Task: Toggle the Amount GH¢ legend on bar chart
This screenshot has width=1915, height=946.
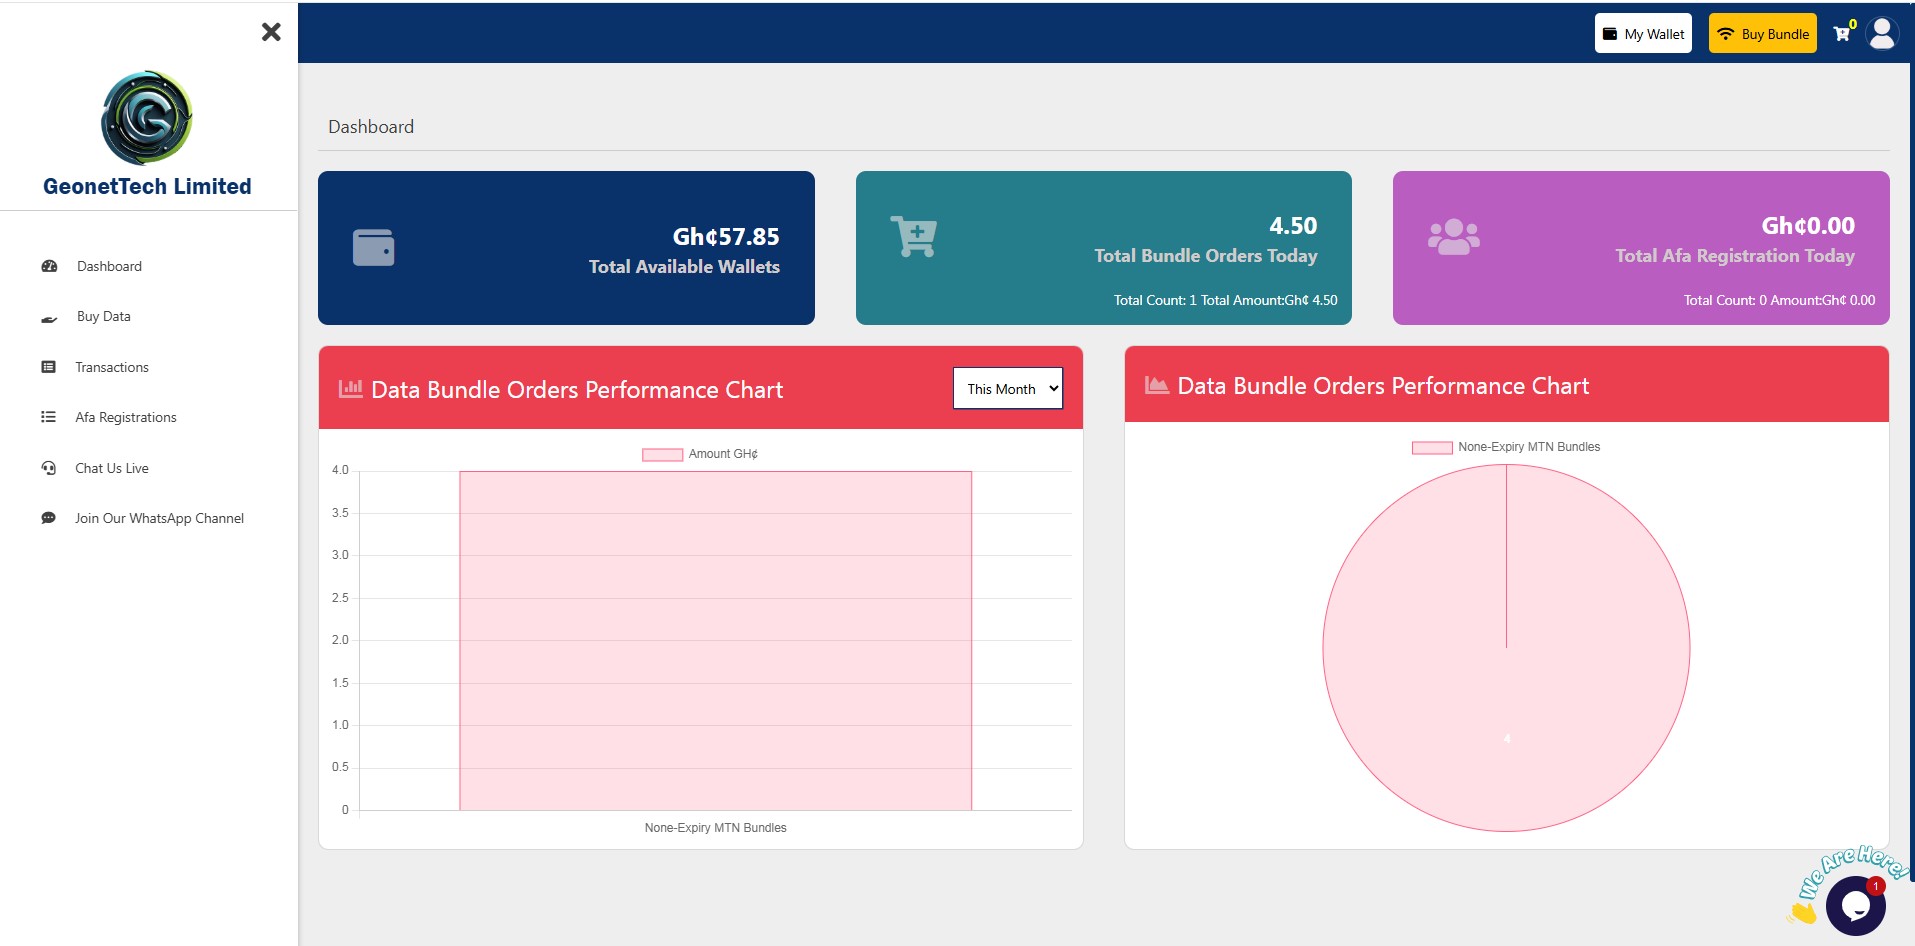Action: pos(700,454)
